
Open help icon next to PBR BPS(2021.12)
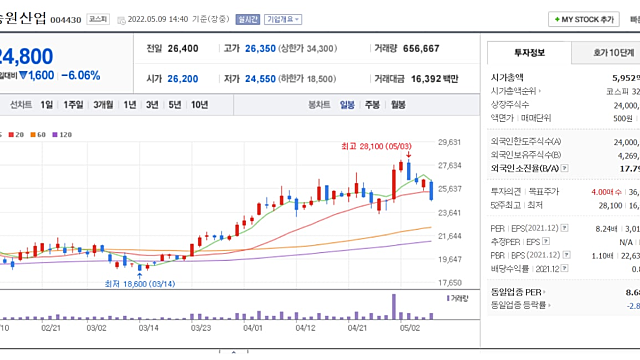(567, 255)
